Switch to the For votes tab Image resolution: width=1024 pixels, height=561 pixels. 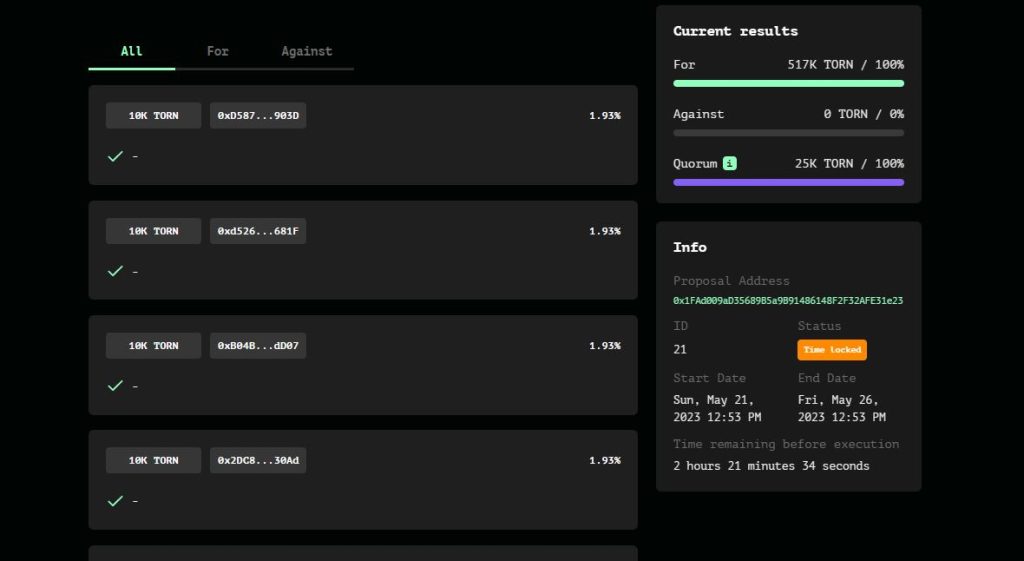point(217,51)
